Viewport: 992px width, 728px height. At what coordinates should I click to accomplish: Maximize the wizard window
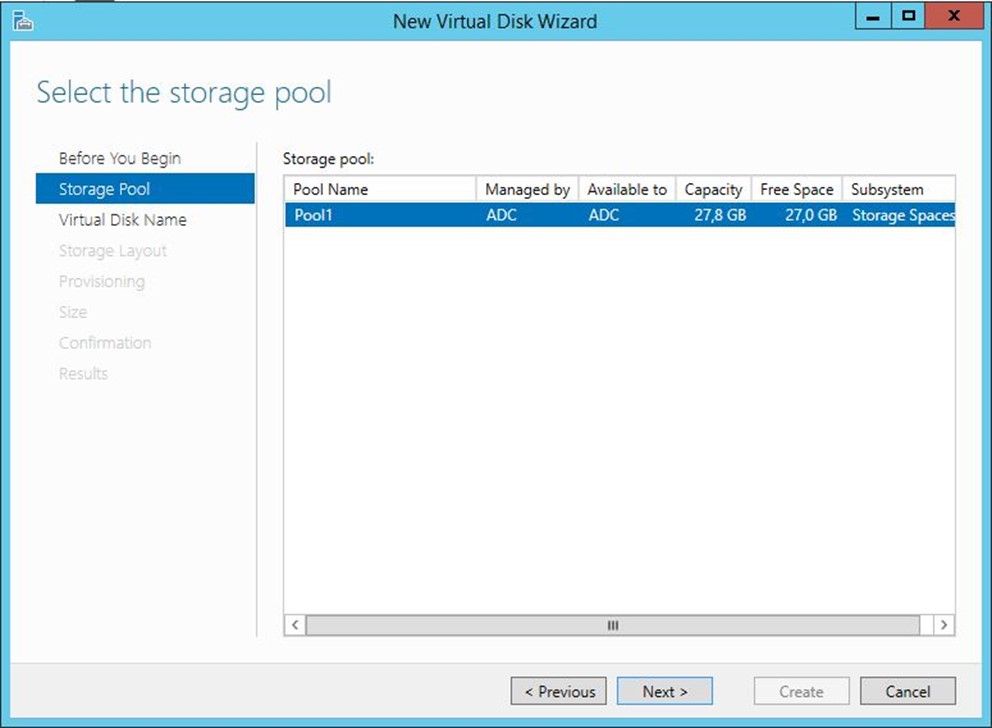tap(908, 16)
